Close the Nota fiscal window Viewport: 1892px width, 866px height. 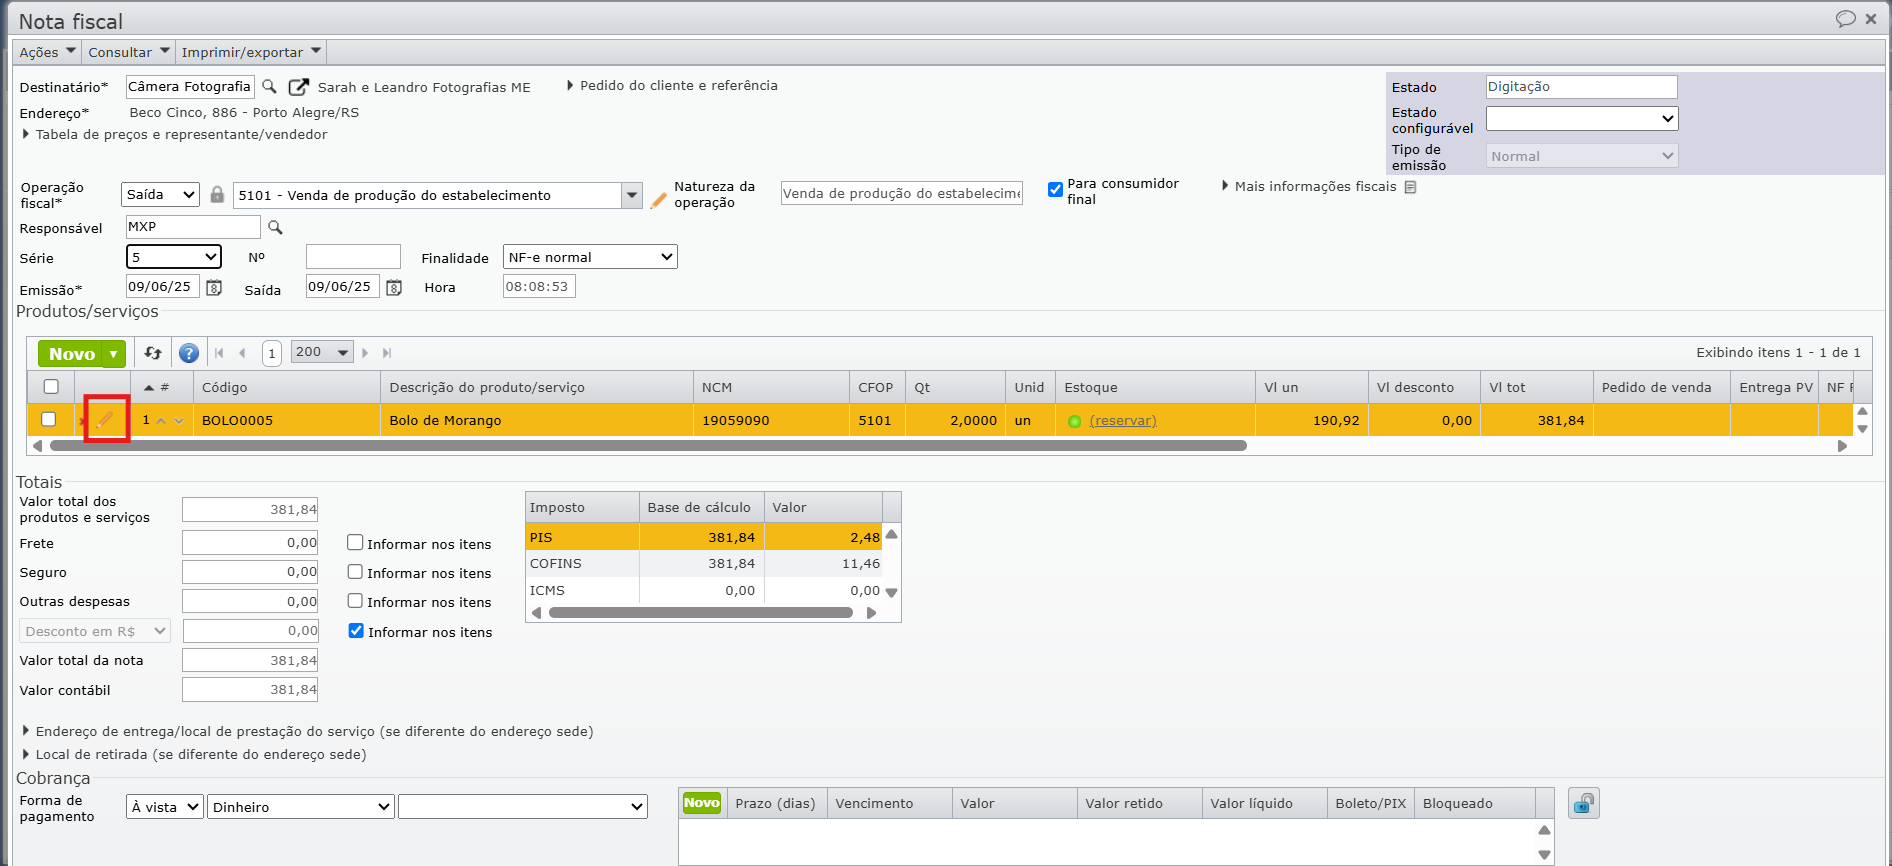(x=1871, y=19)
